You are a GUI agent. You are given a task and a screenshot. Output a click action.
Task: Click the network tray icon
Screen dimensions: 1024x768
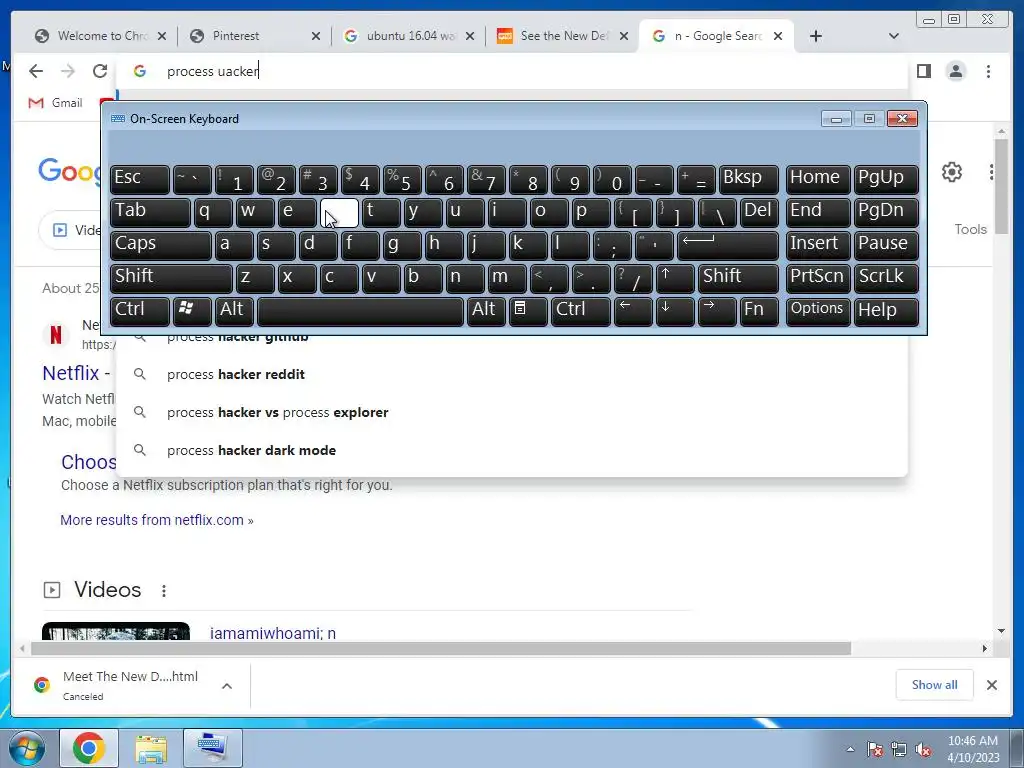[x=899, y=750]
